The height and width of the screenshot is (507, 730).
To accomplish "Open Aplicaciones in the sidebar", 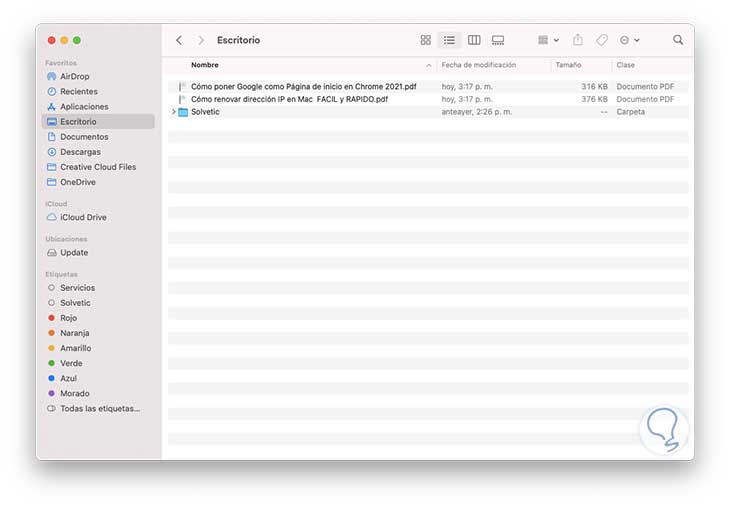I will point(98,107).
